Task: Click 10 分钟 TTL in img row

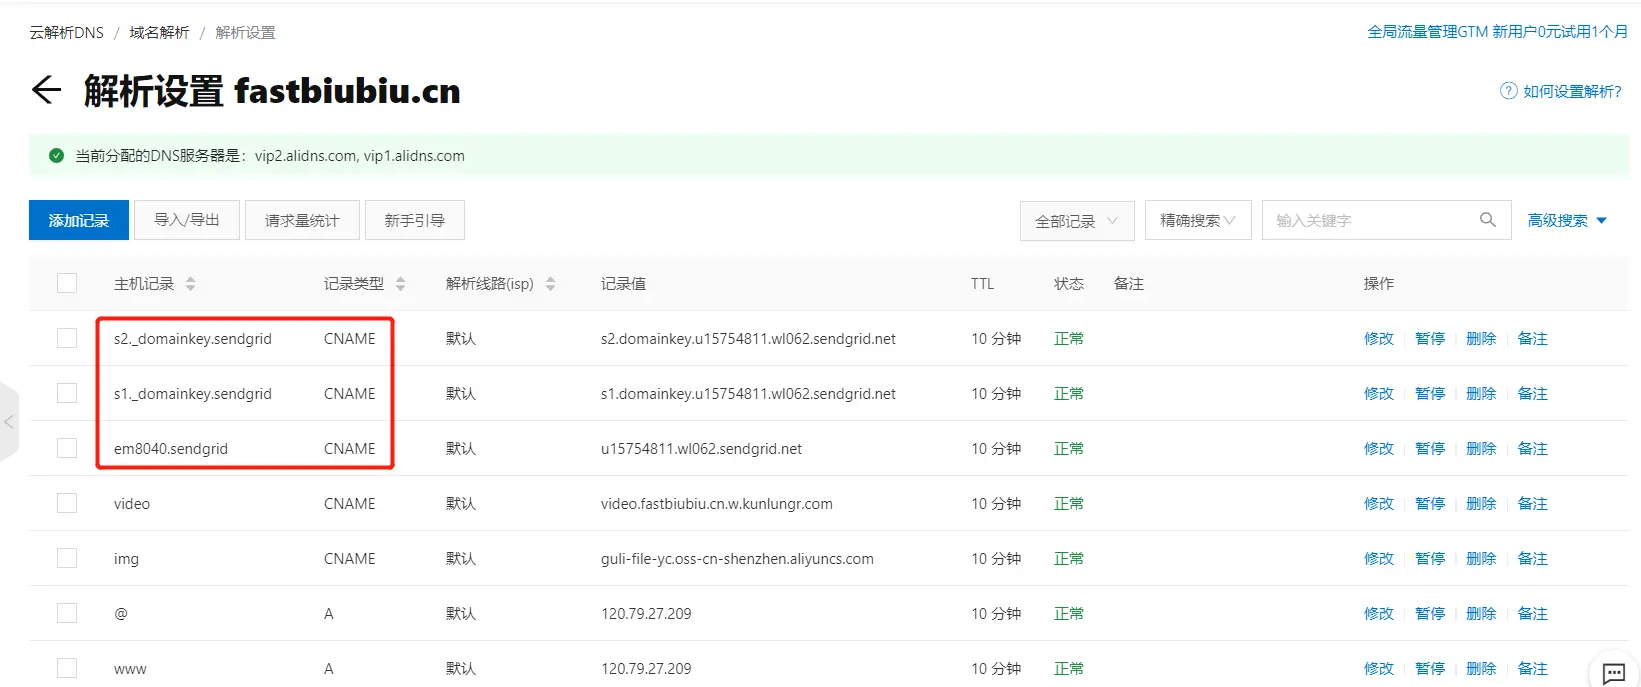Action: 996,559
